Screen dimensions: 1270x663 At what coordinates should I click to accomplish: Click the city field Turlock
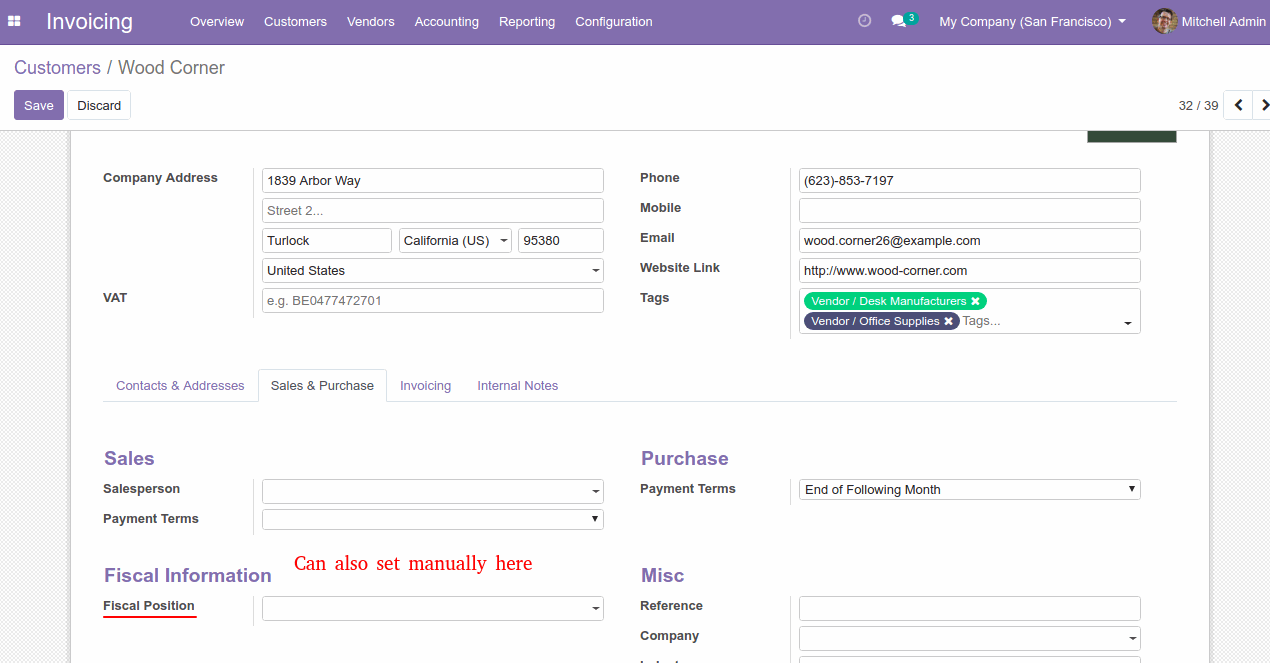point(327,241)
